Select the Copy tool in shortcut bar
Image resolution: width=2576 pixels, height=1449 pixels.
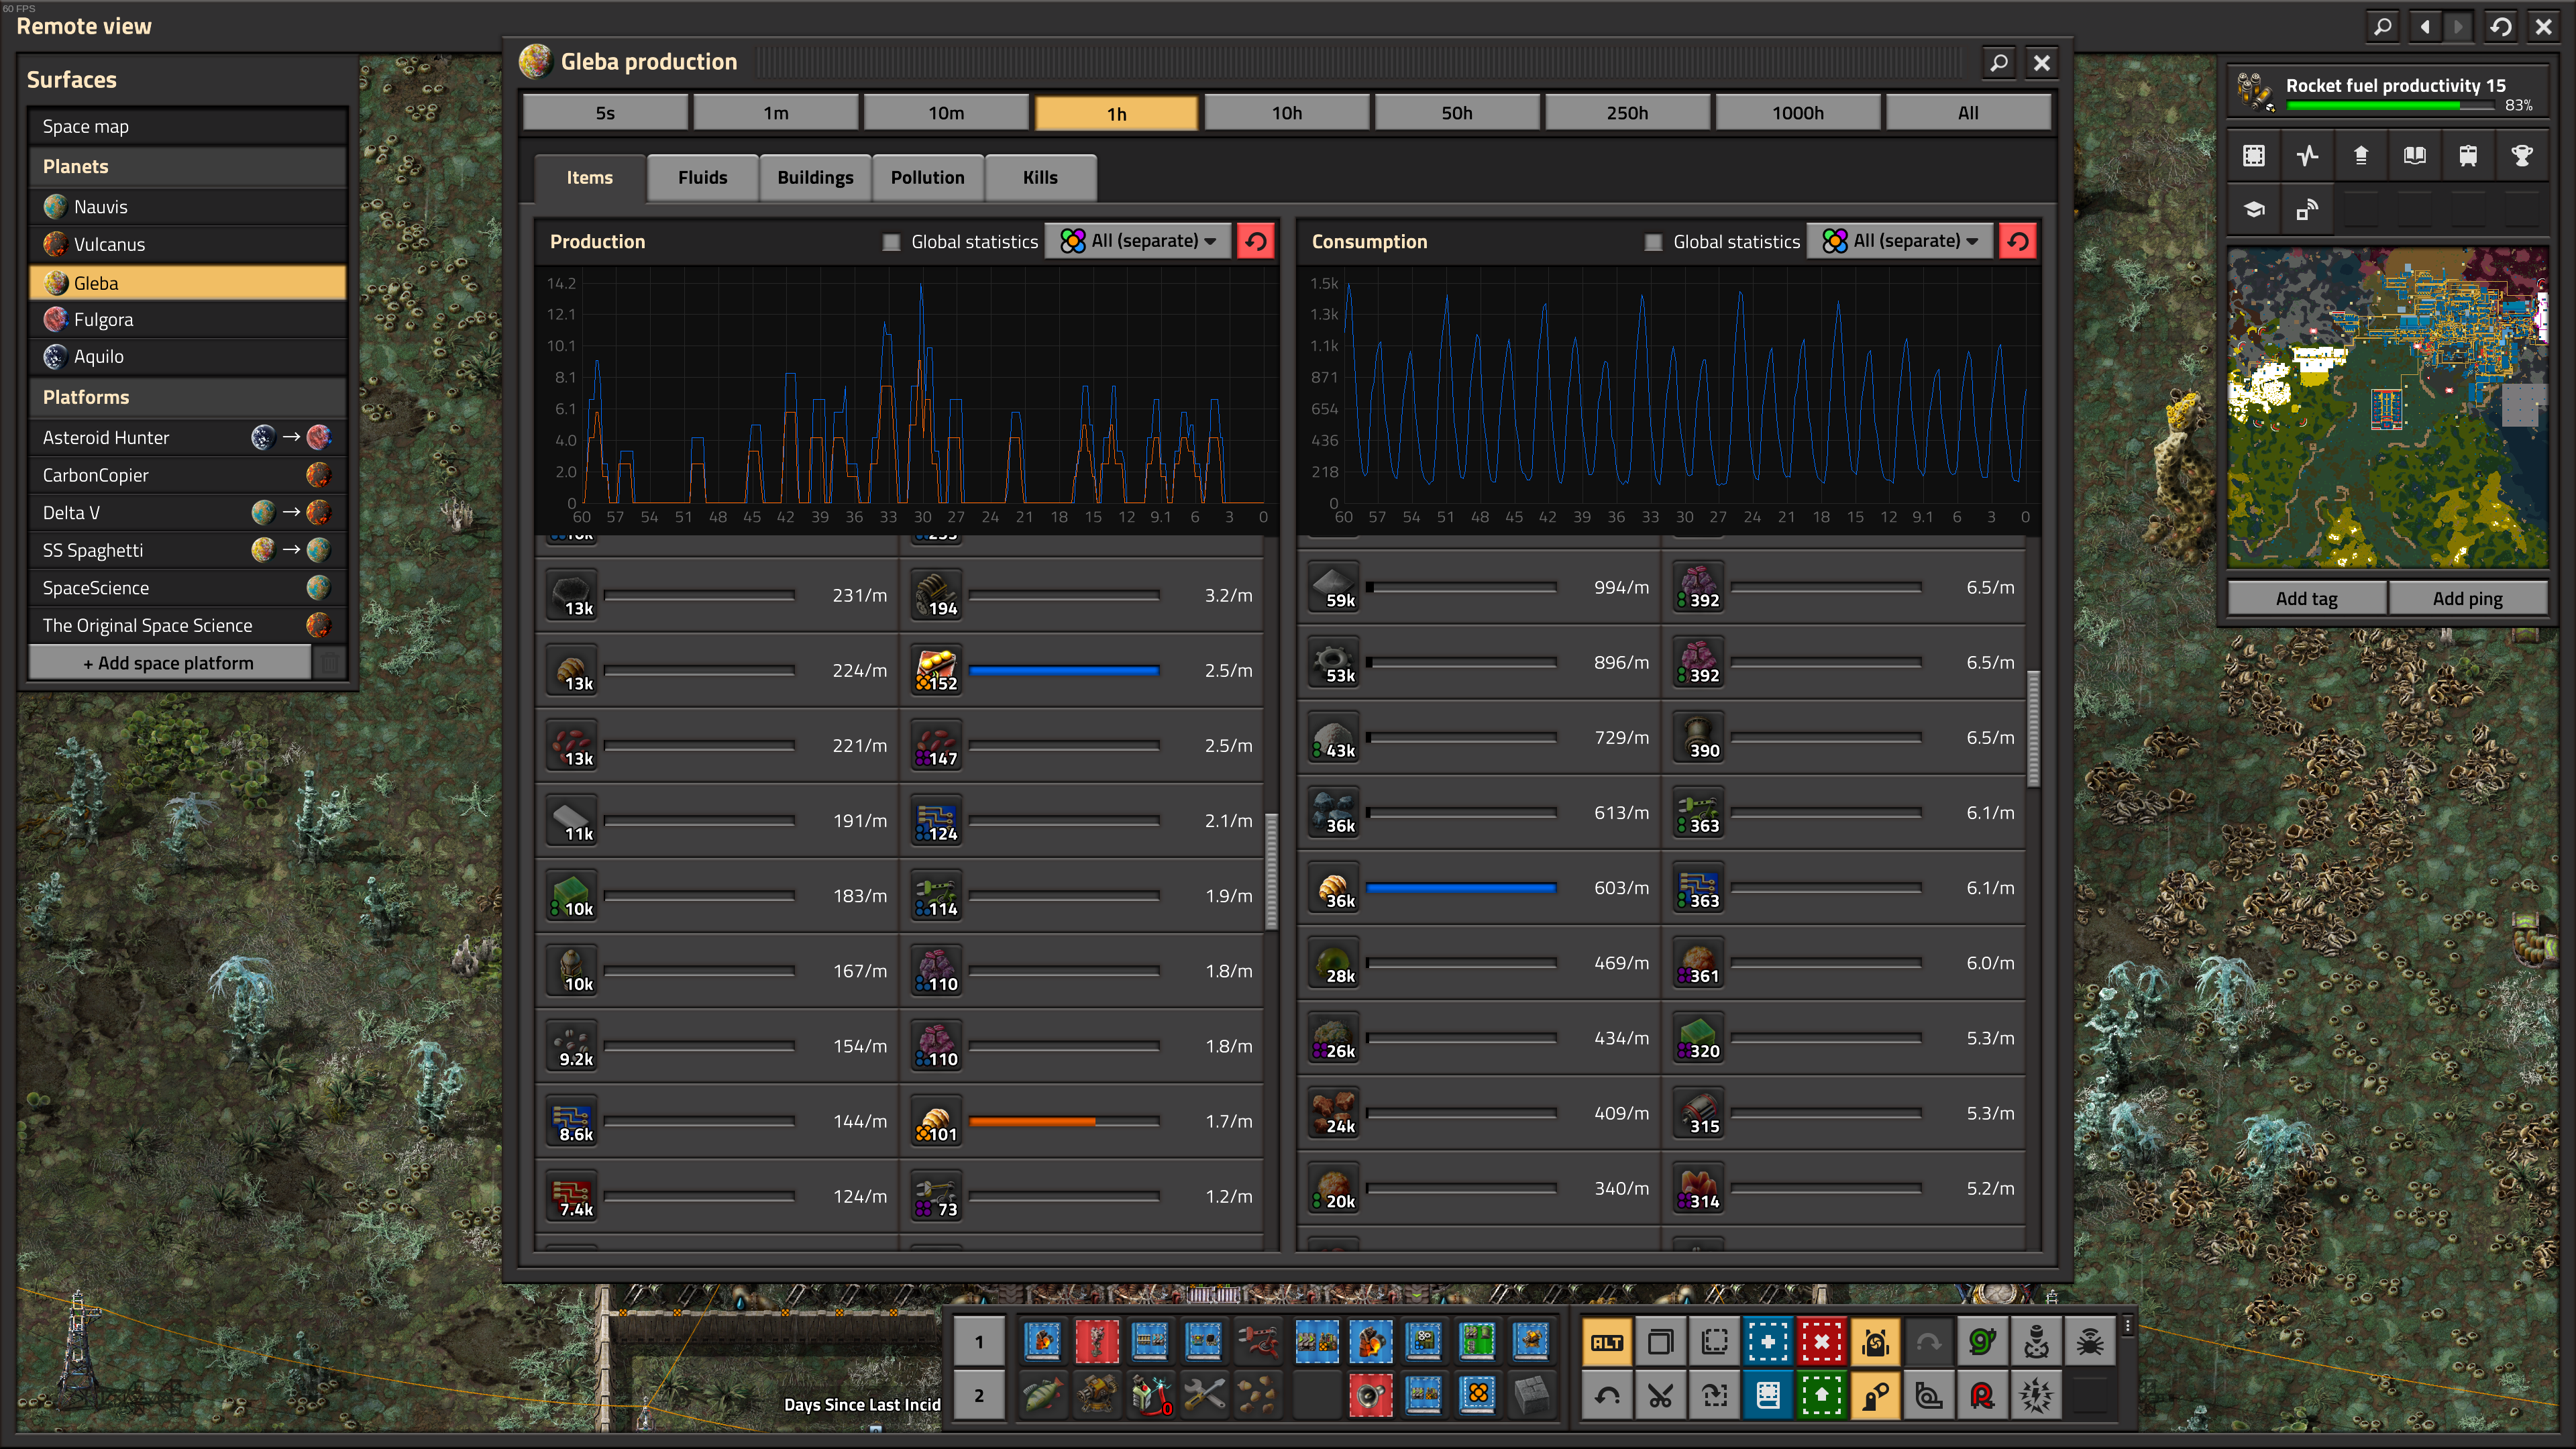tap(1661, 1342)
